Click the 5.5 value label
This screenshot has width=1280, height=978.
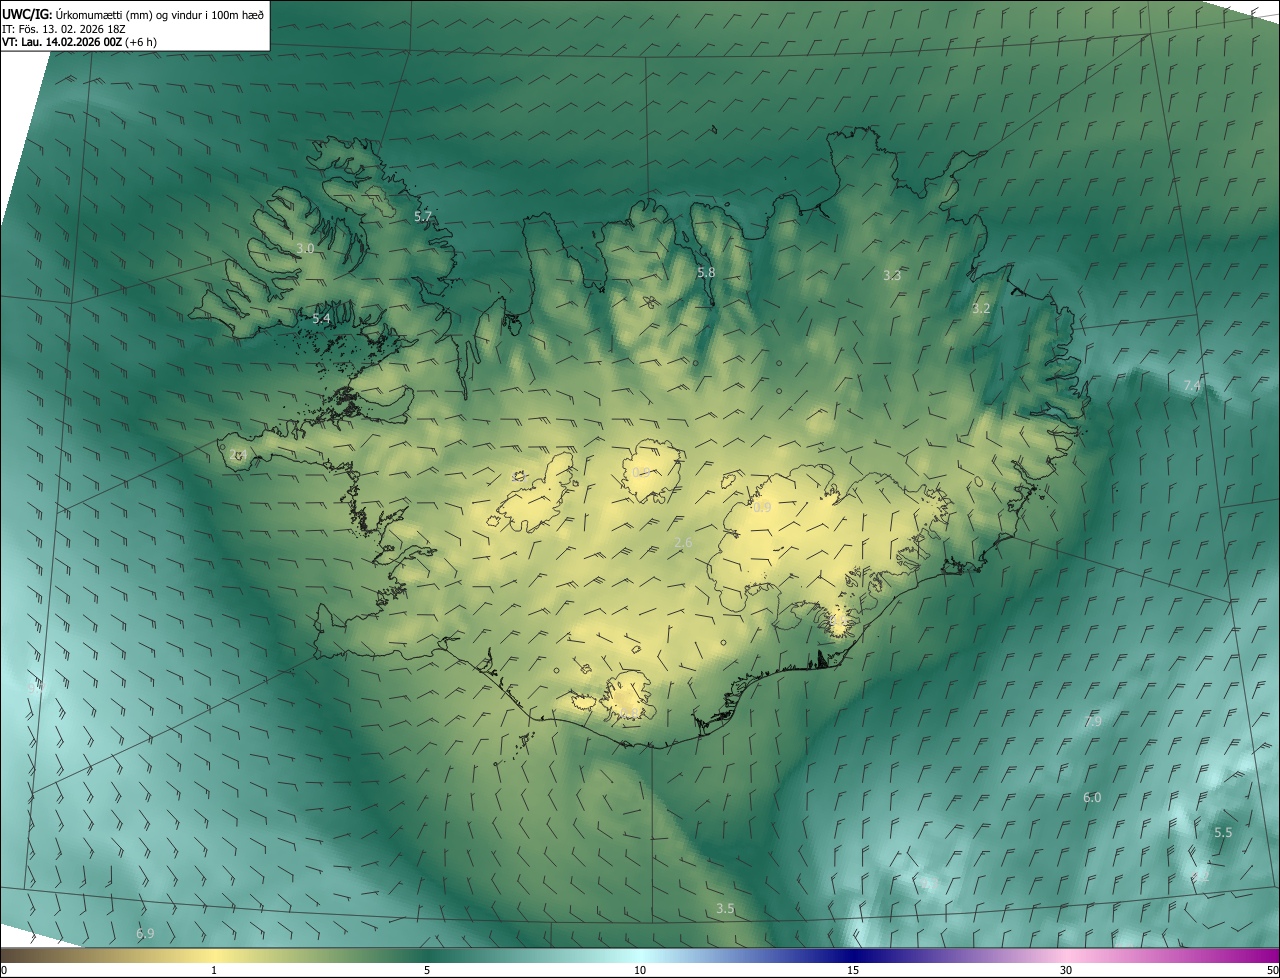point(1223,833)
